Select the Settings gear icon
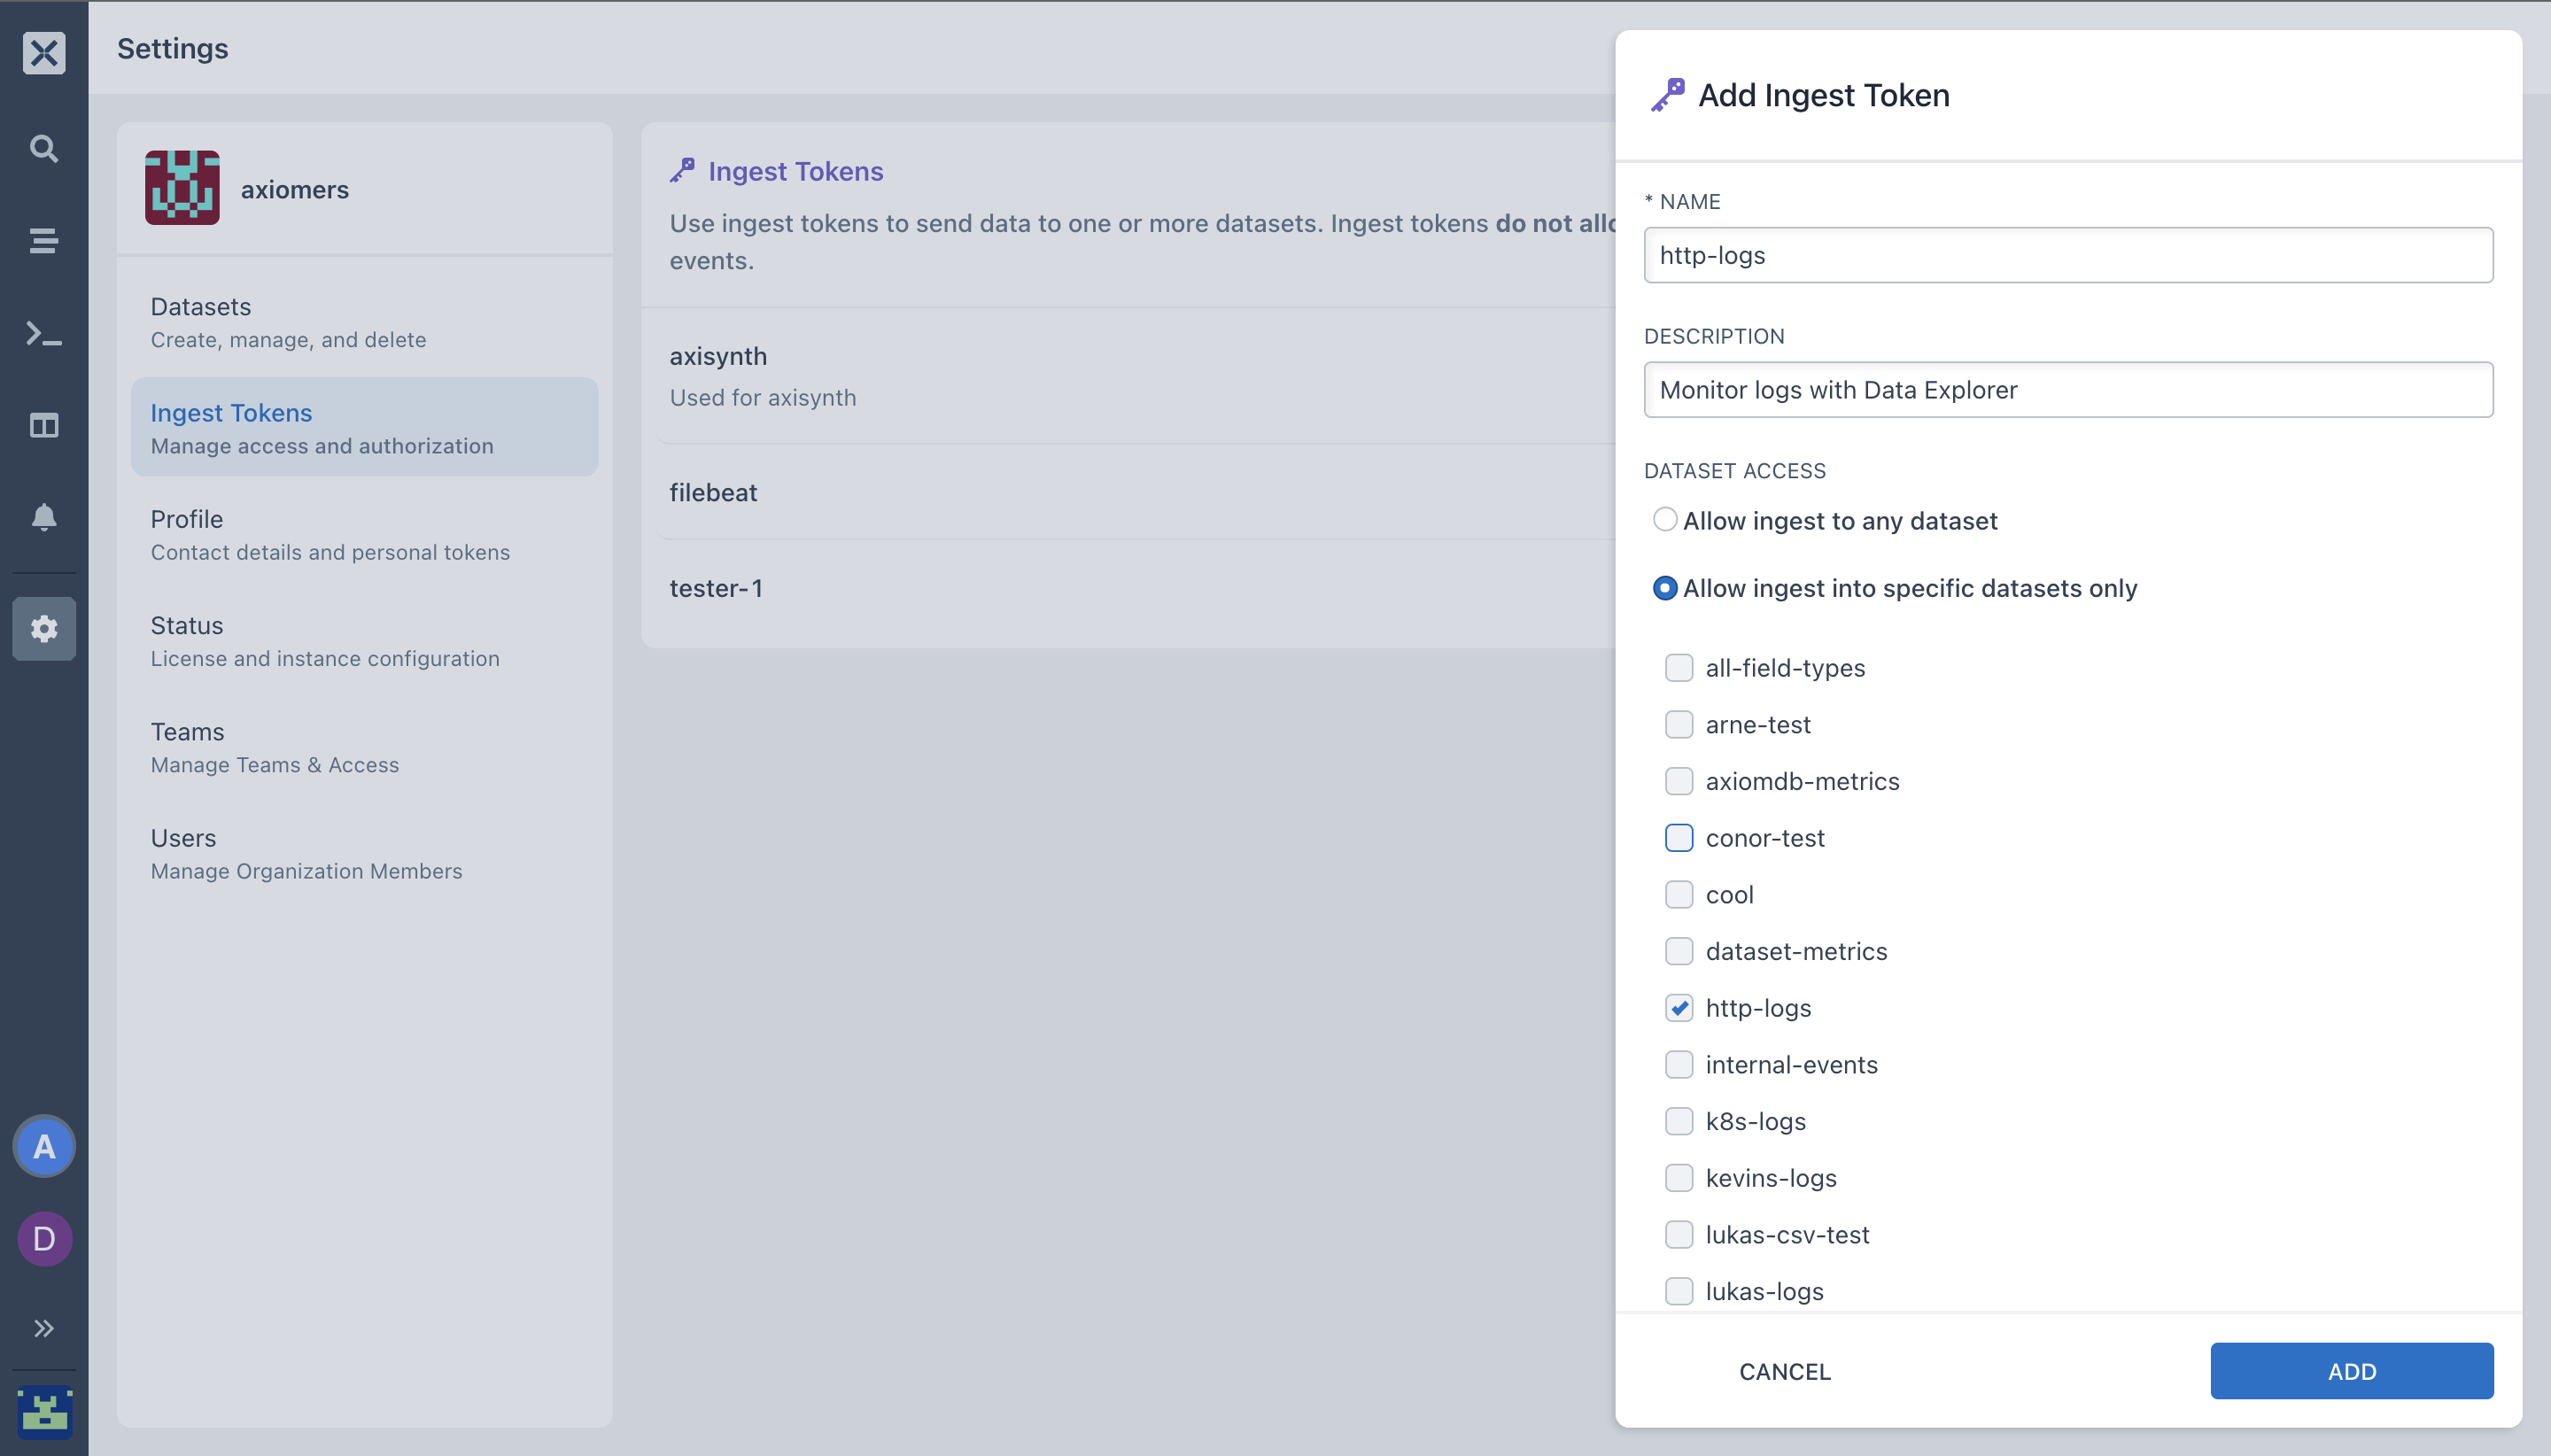Image resolution: width=2551 pixels, height=1456 pixels. [x=44, y=628]
